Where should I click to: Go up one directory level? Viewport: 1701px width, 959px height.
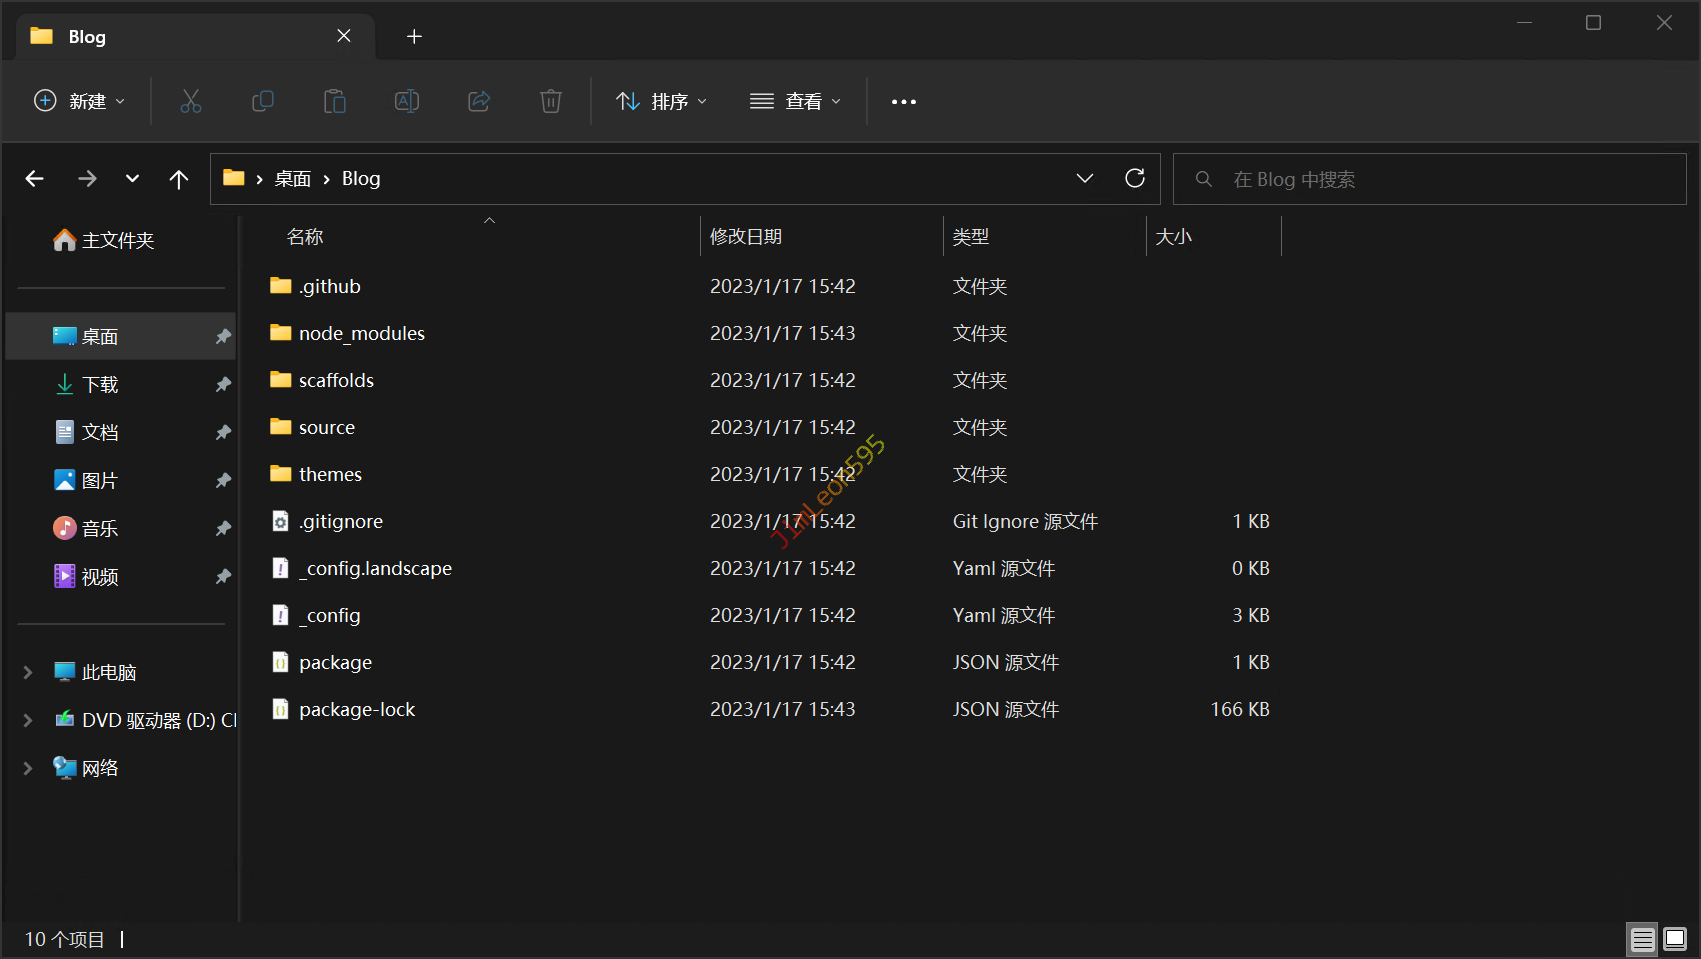pos(179,179)
